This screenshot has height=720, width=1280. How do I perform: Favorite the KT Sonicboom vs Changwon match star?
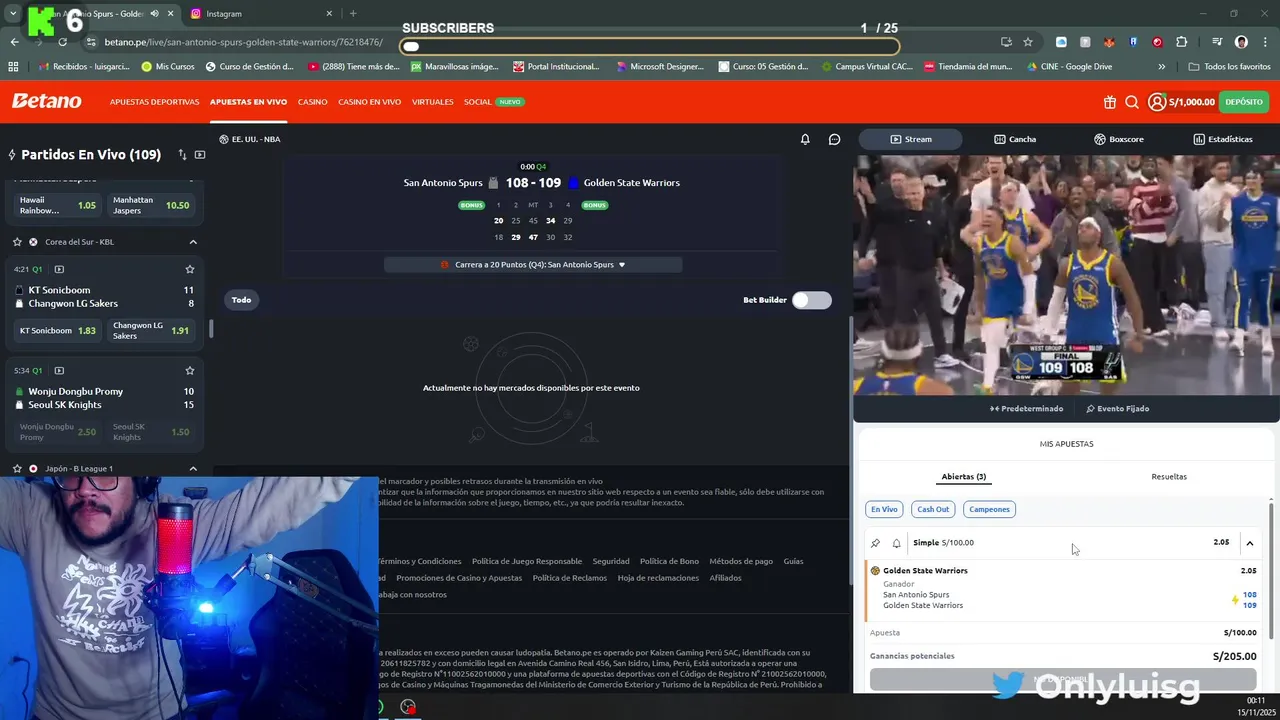point(189,269)
